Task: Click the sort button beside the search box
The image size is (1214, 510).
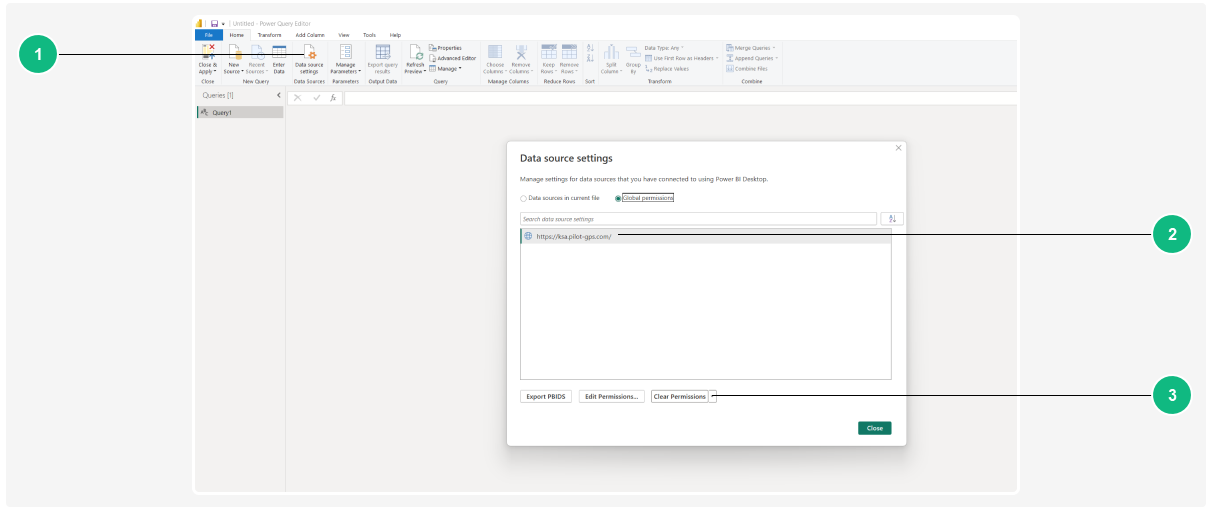Action: [891, 218]
